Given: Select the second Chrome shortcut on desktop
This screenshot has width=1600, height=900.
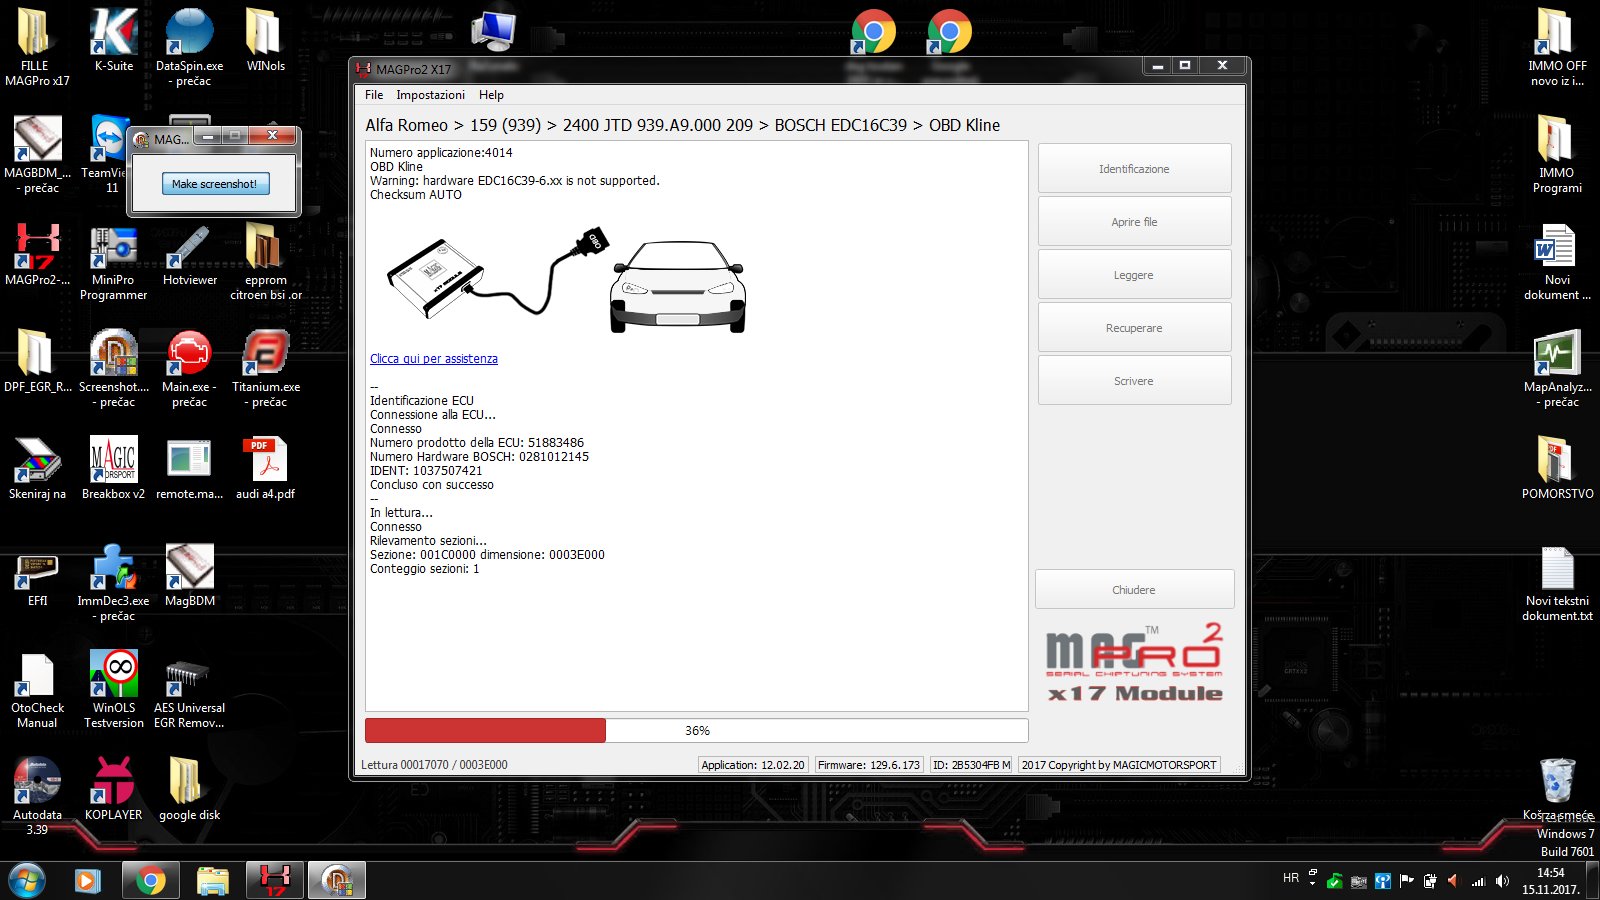Looking at the screenshot, I should coord(949,31).
